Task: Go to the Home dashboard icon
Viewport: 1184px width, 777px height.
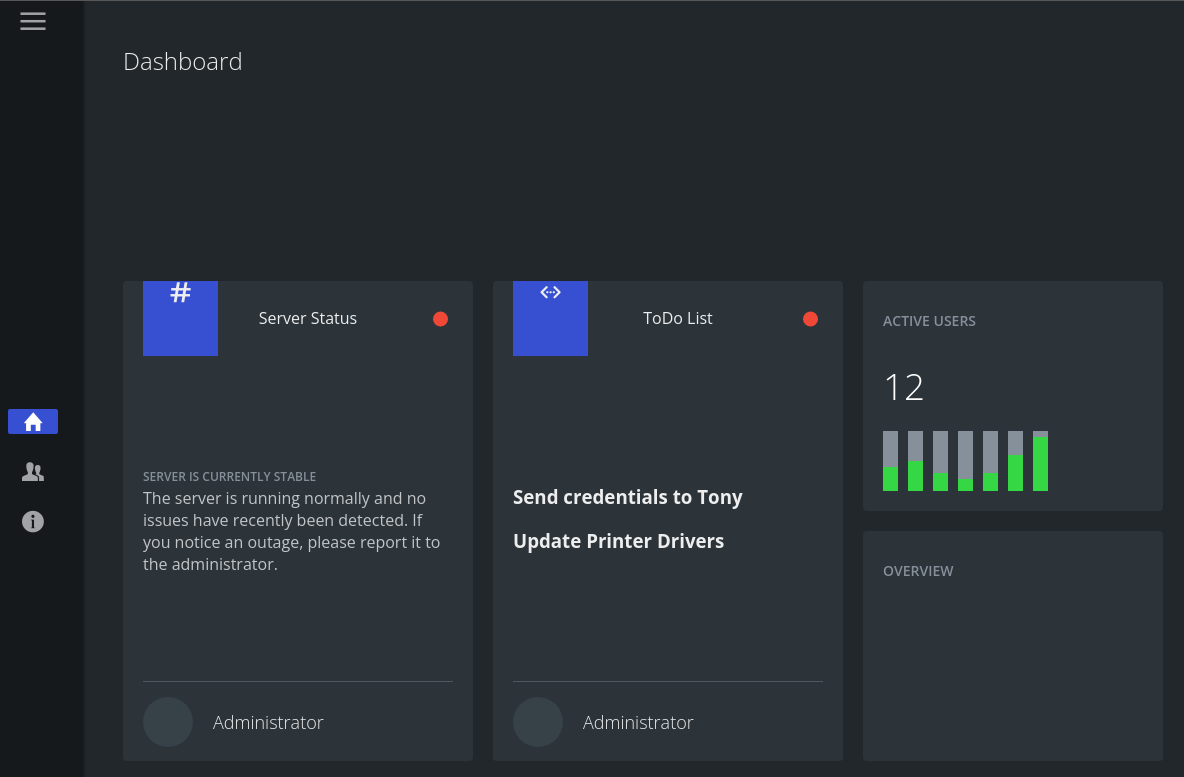Action: [33, 422]
